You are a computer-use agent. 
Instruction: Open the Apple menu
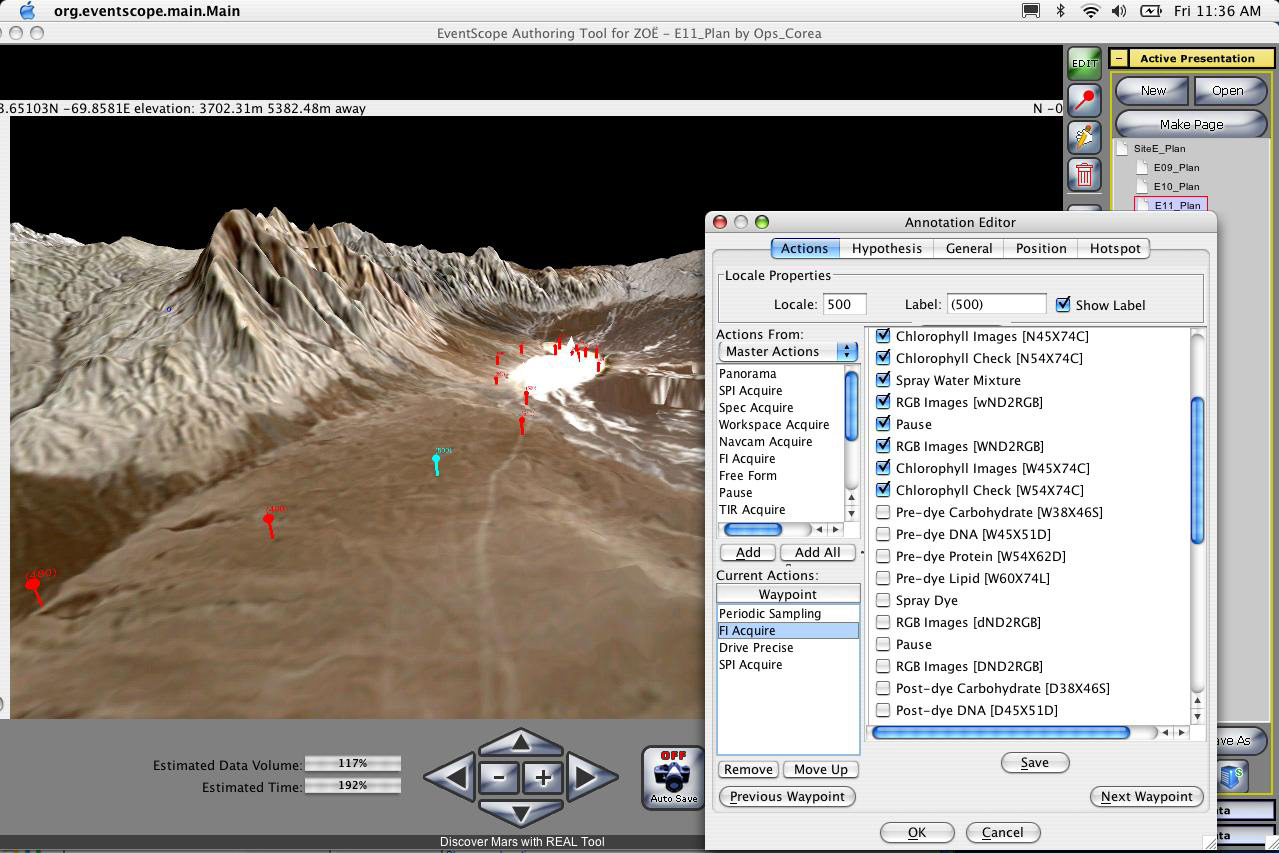pyautogui.click(x=28, y=11)
